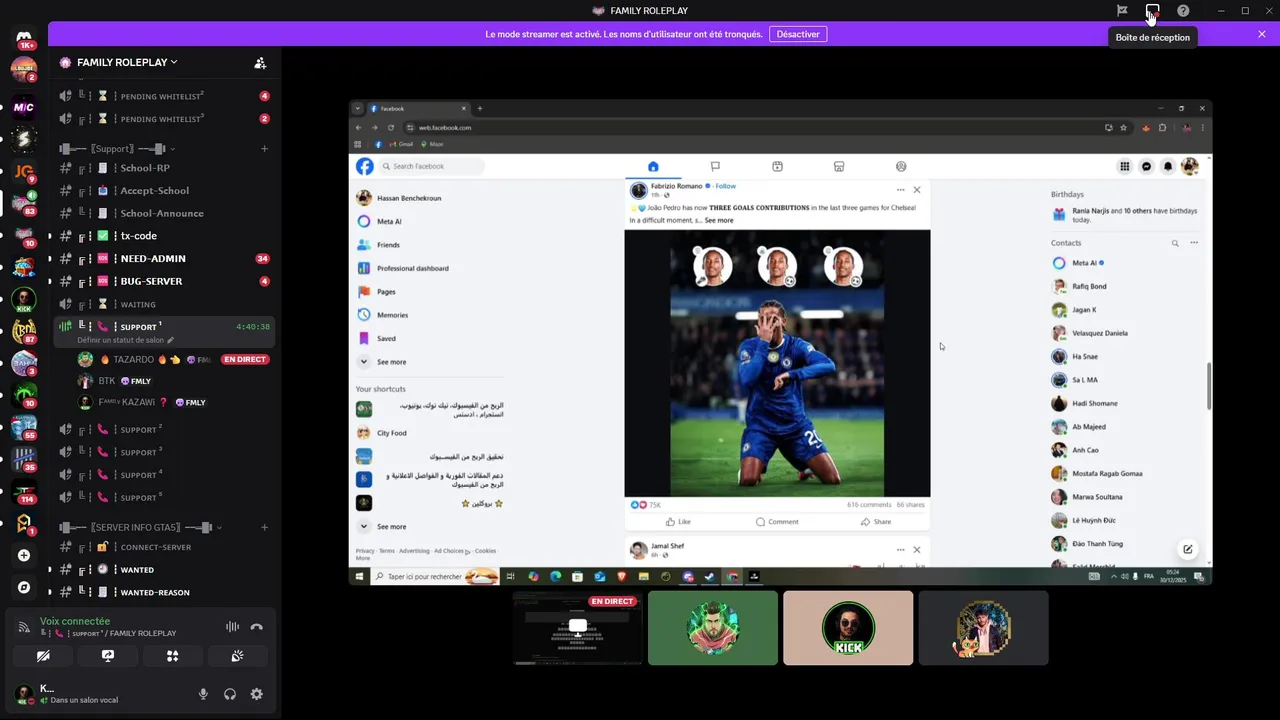Open the School-RP channel
The width and height of the screenshot is (1280, 720).
pos(166,168)
